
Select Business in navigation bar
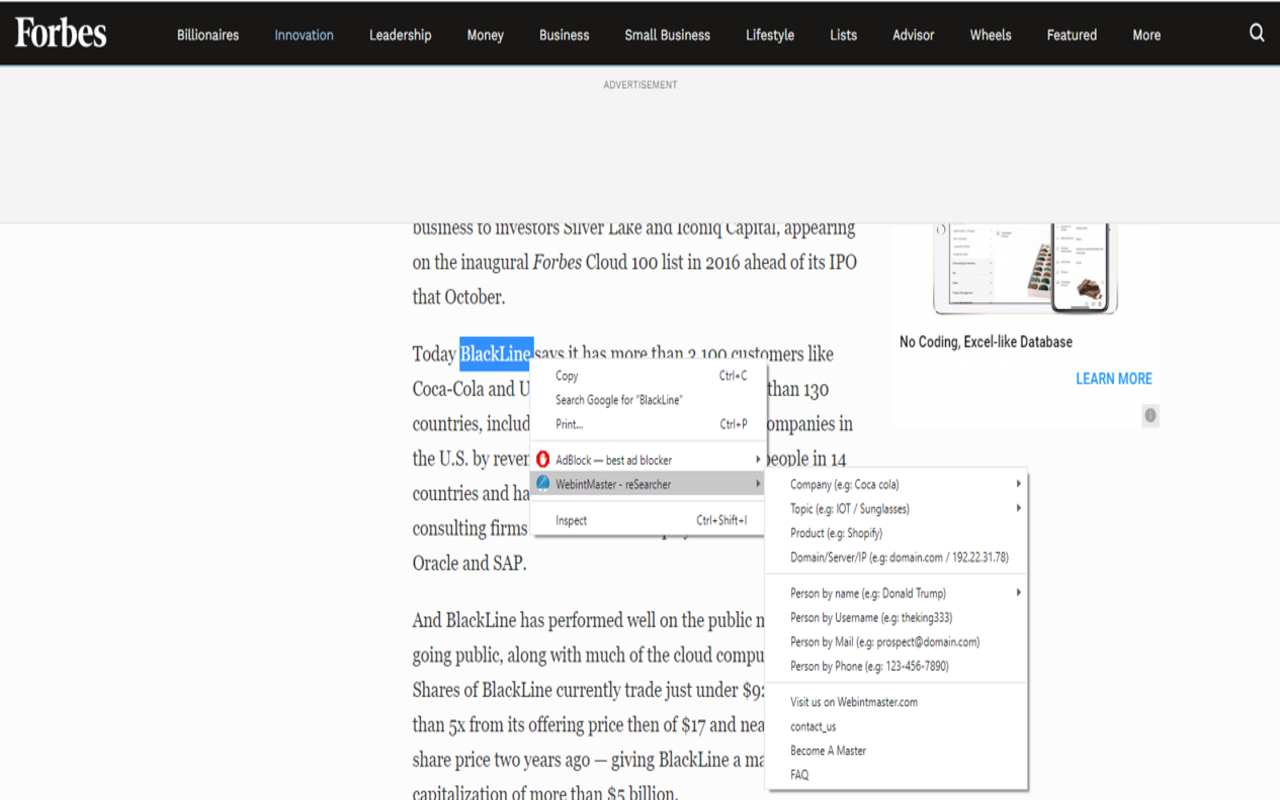pos(564,35)
